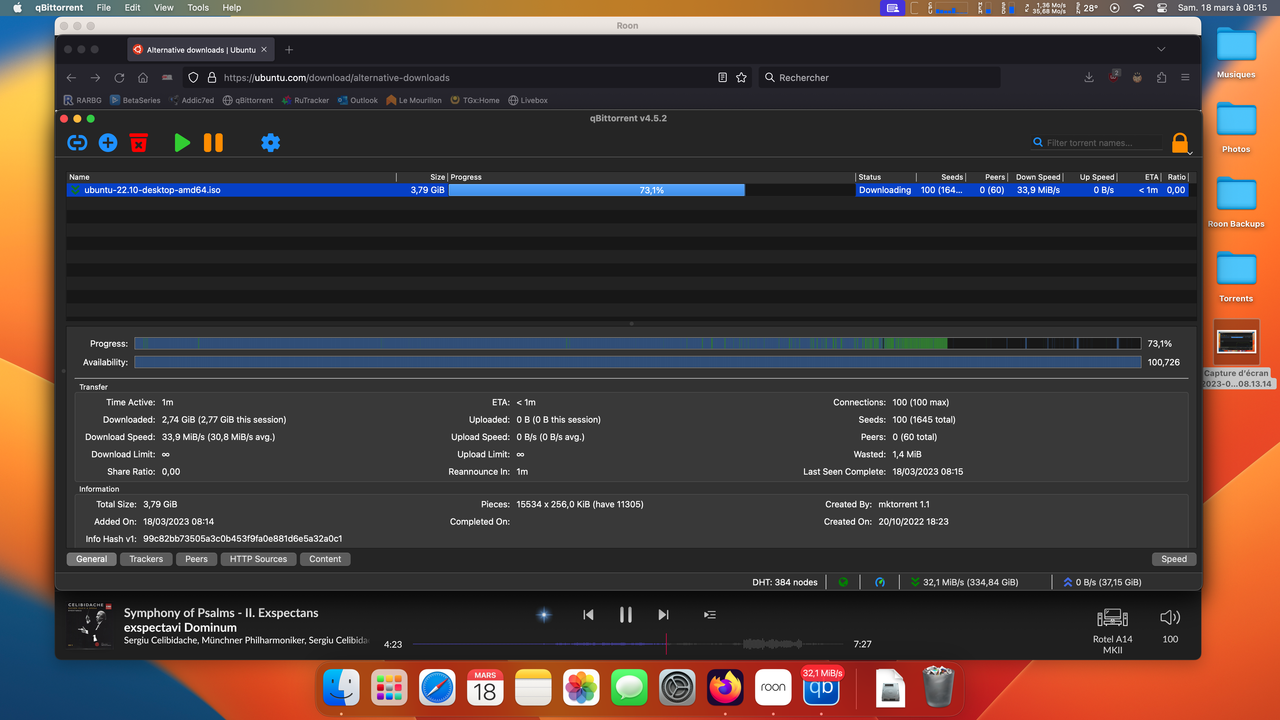Bookmark page with Firefox star icon
The width and height of the screenshot is (1280, 720).
click(x=741, y=77)
